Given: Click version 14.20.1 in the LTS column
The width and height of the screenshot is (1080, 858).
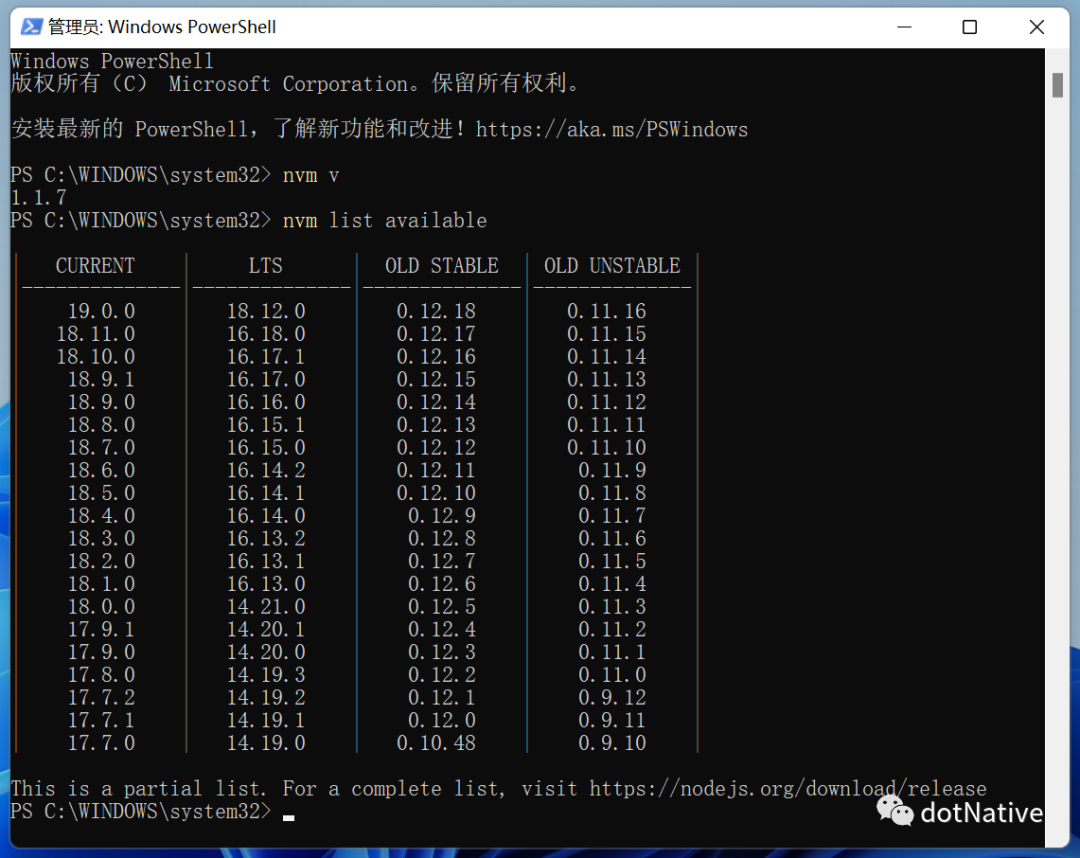Looking at the screenshot, I should pos(267,629).
